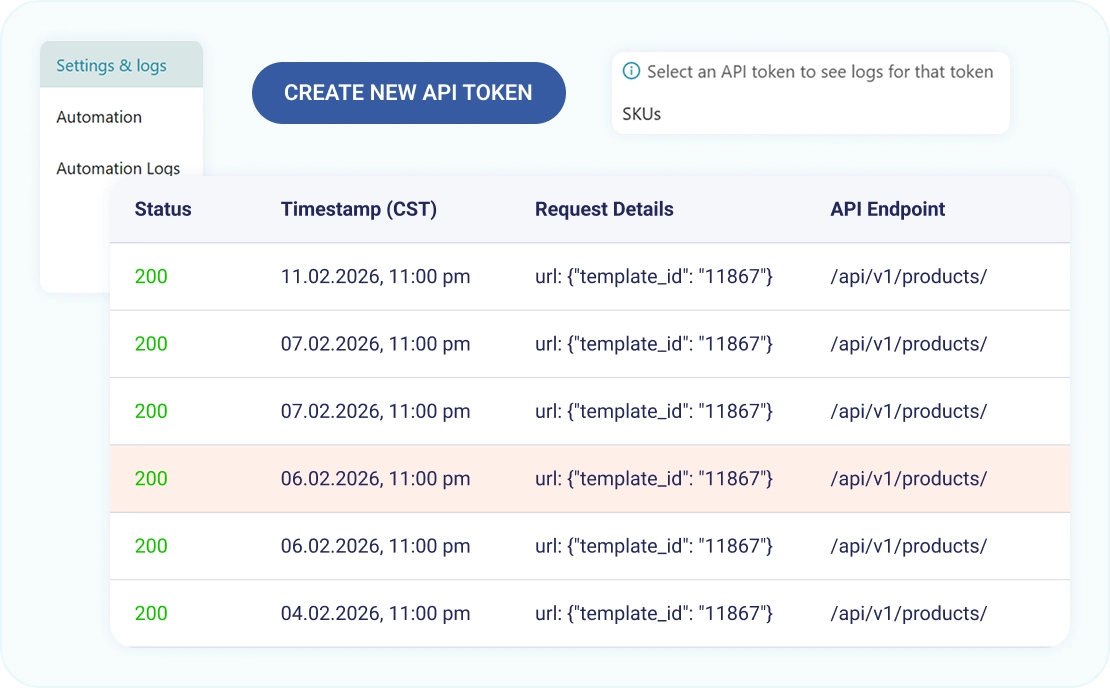Image resolution: width=1110 pixels, height=688 pixels.
Task: Select the log row dated 11.02.2026
Action: point(590,277)
